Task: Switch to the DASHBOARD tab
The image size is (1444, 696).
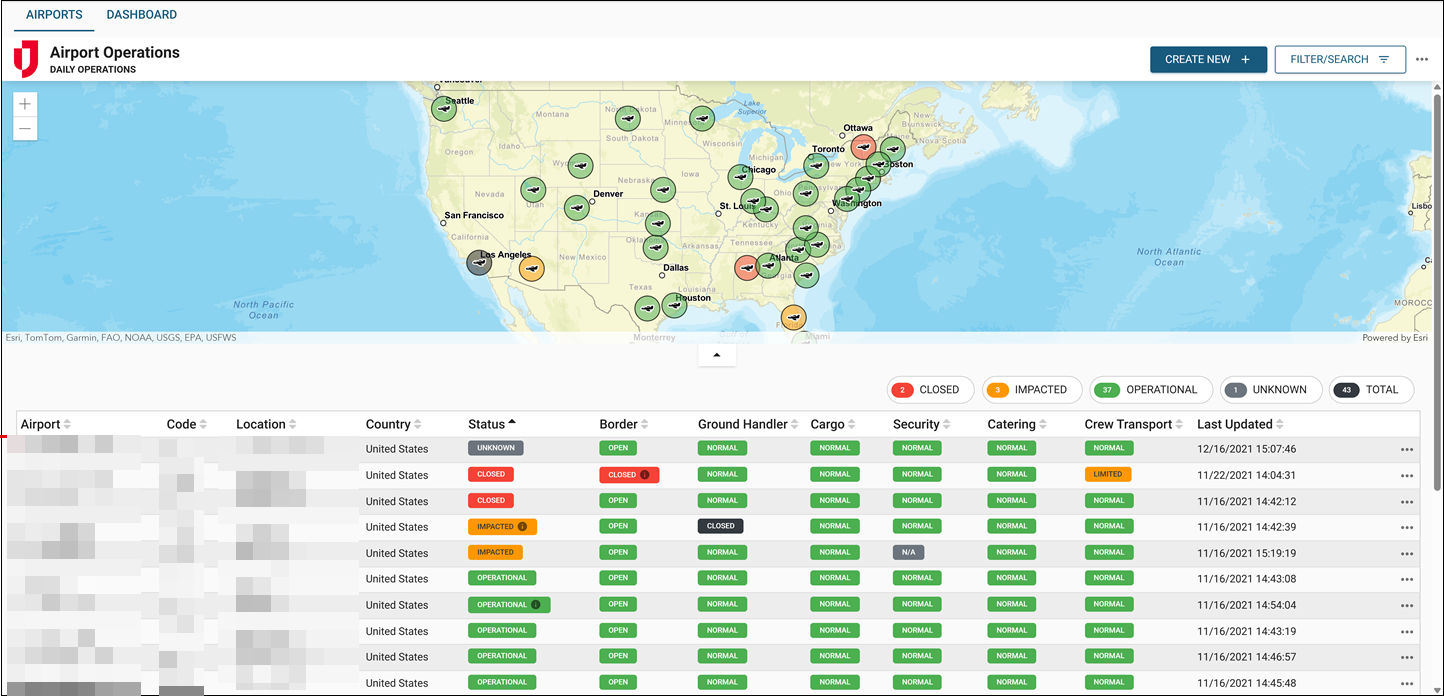Action: point(141,14)
